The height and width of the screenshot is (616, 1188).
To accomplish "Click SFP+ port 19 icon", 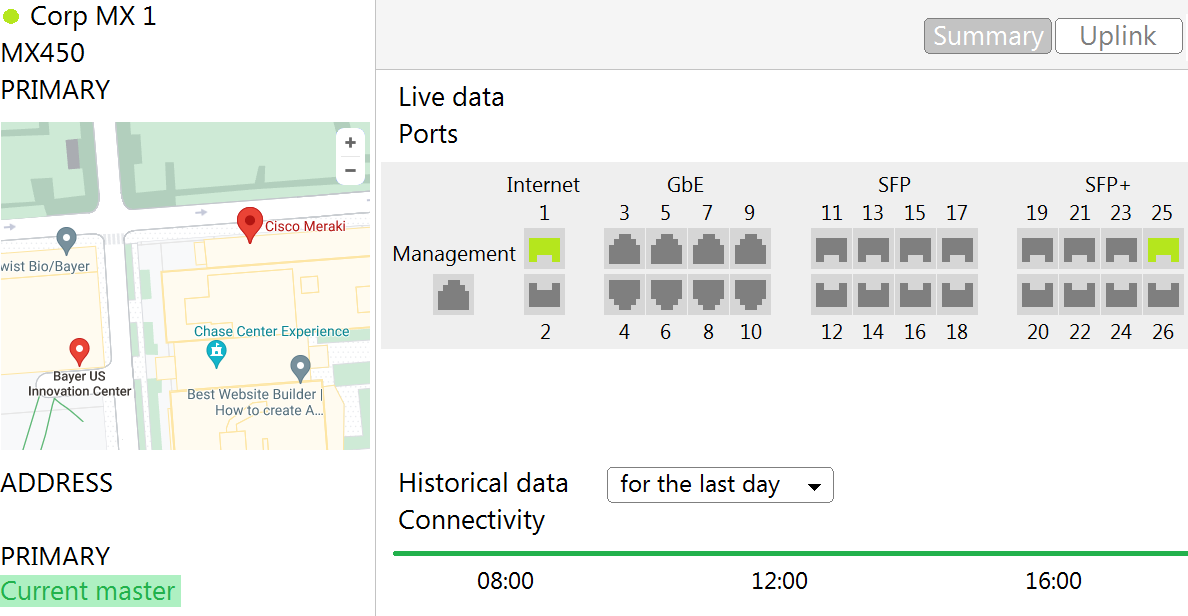I will tap(1037, 249).
